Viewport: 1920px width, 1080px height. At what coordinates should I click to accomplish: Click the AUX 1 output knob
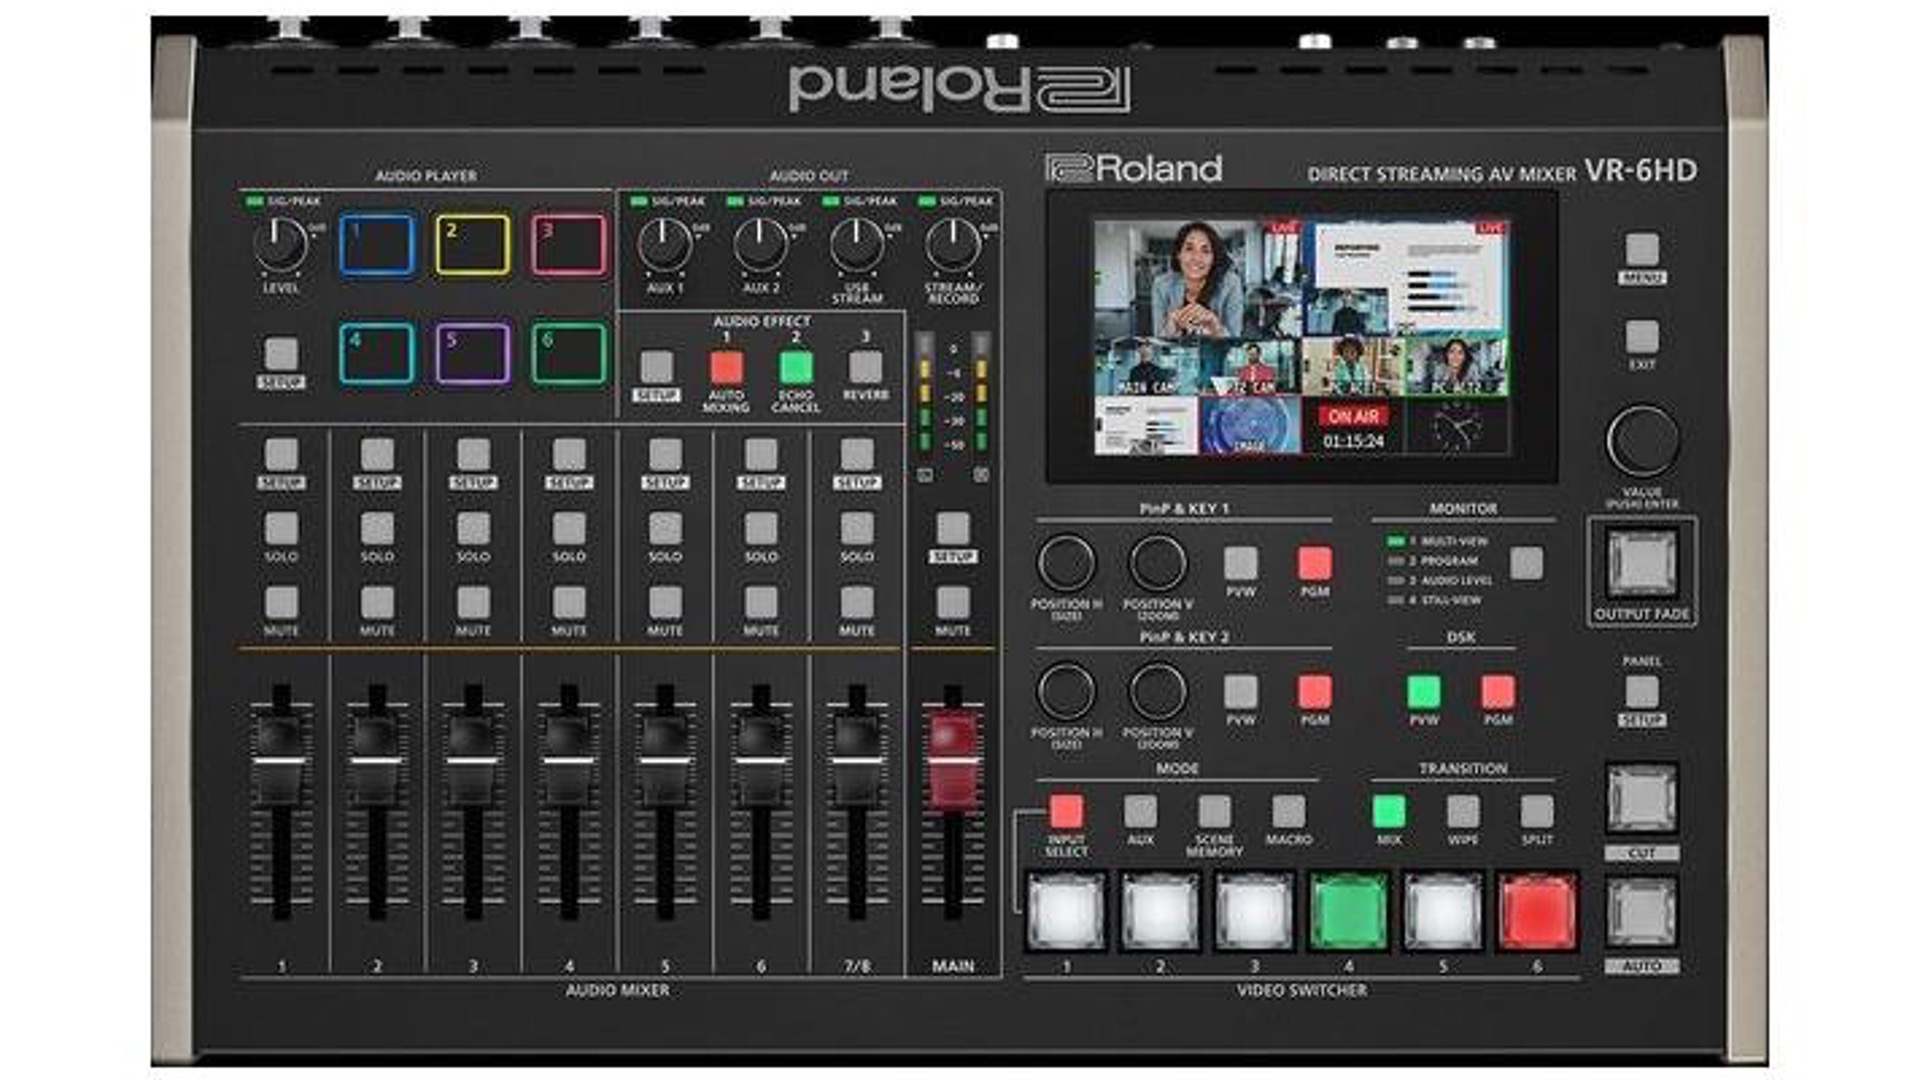pos(665,245)
